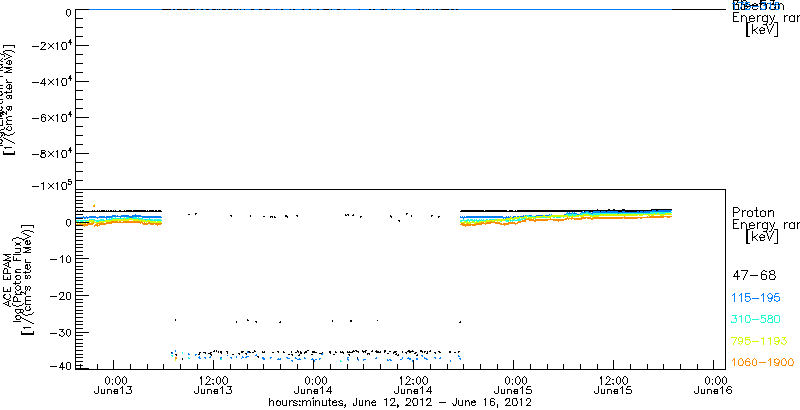Click the 0:00 June16 time tick label
800x410 pixels.
coord(715,386)
